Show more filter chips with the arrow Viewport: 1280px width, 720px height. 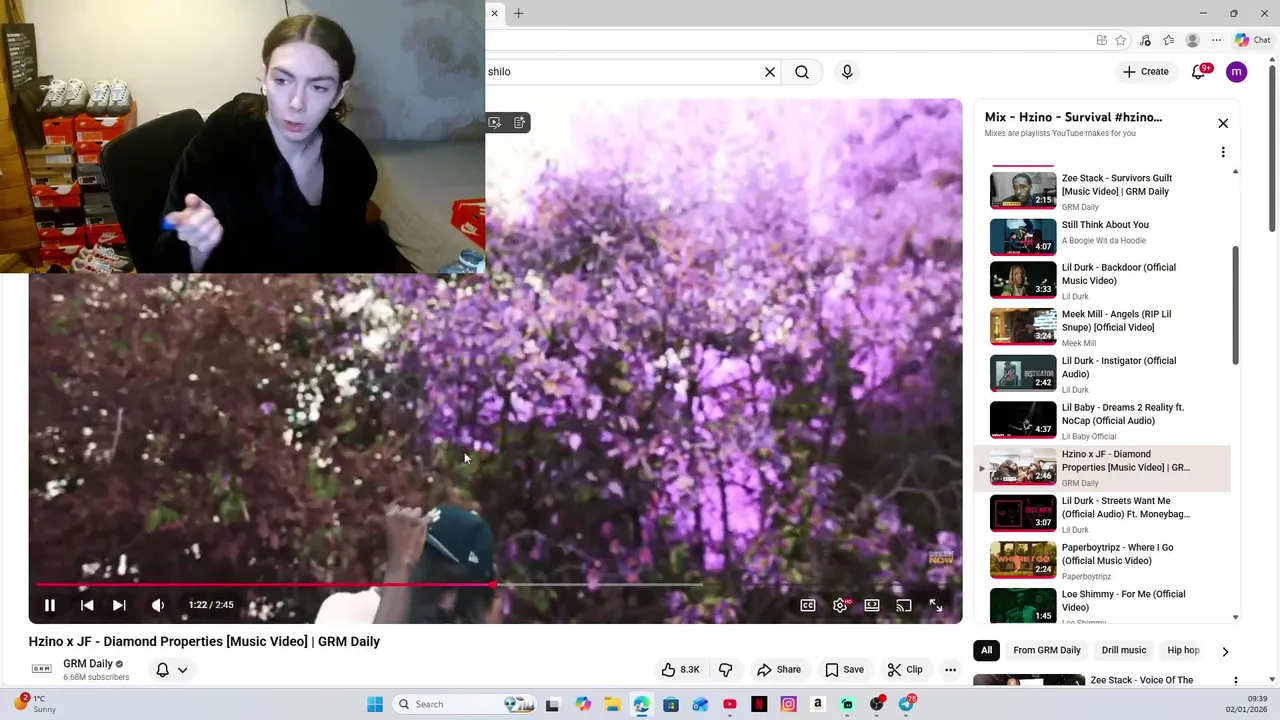pyautogui.click(x=1225, y=651)
